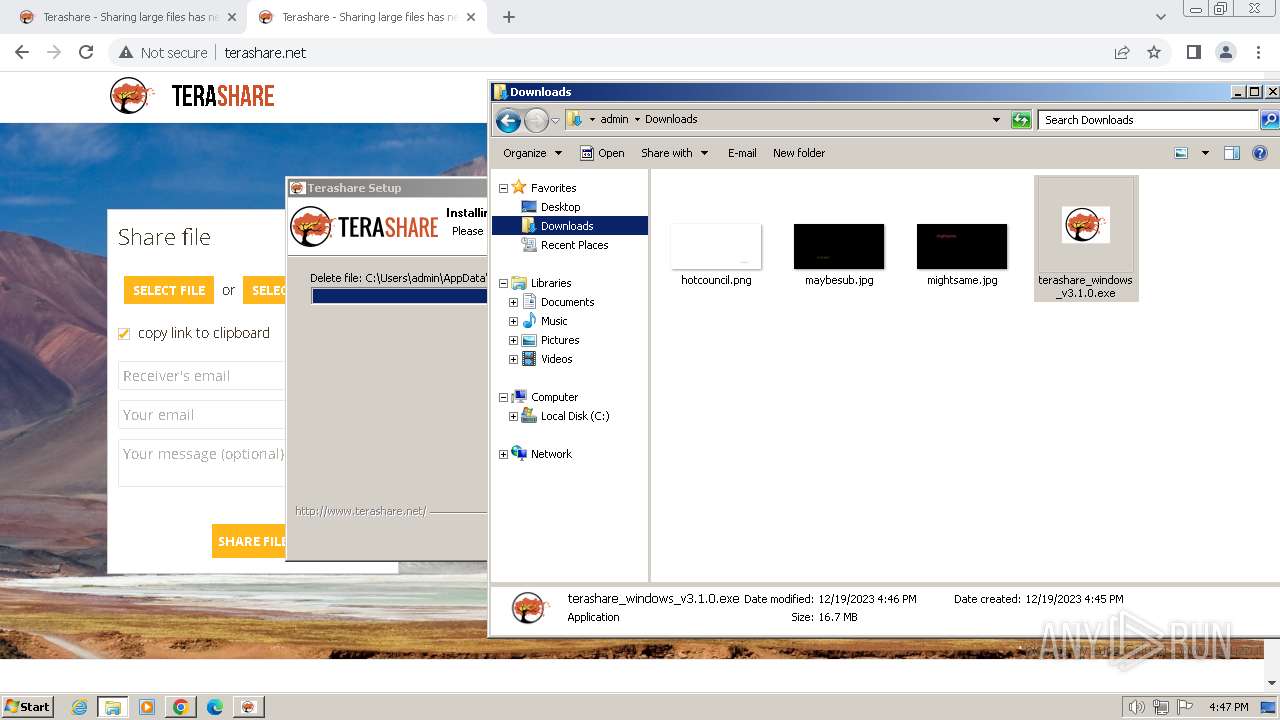Expand the Videos library node
Image resolution: width=1280 pixels, height=720 pixels.
513,359
